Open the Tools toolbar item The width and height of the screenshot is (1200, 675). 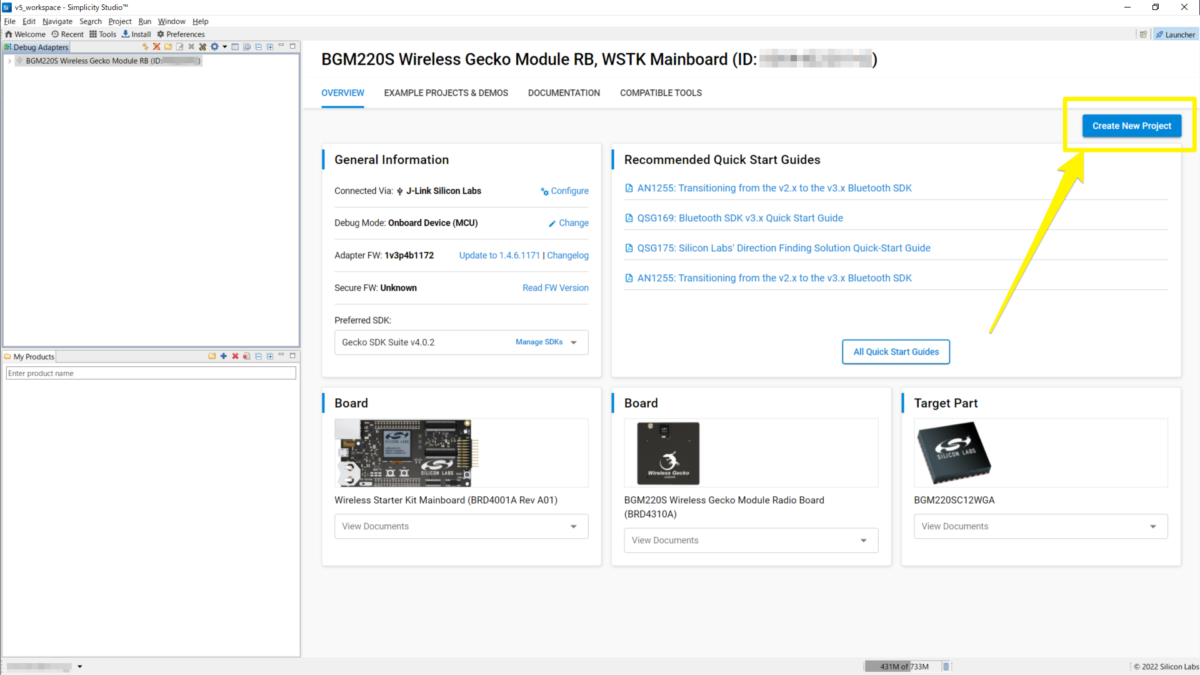pos(103,34)
